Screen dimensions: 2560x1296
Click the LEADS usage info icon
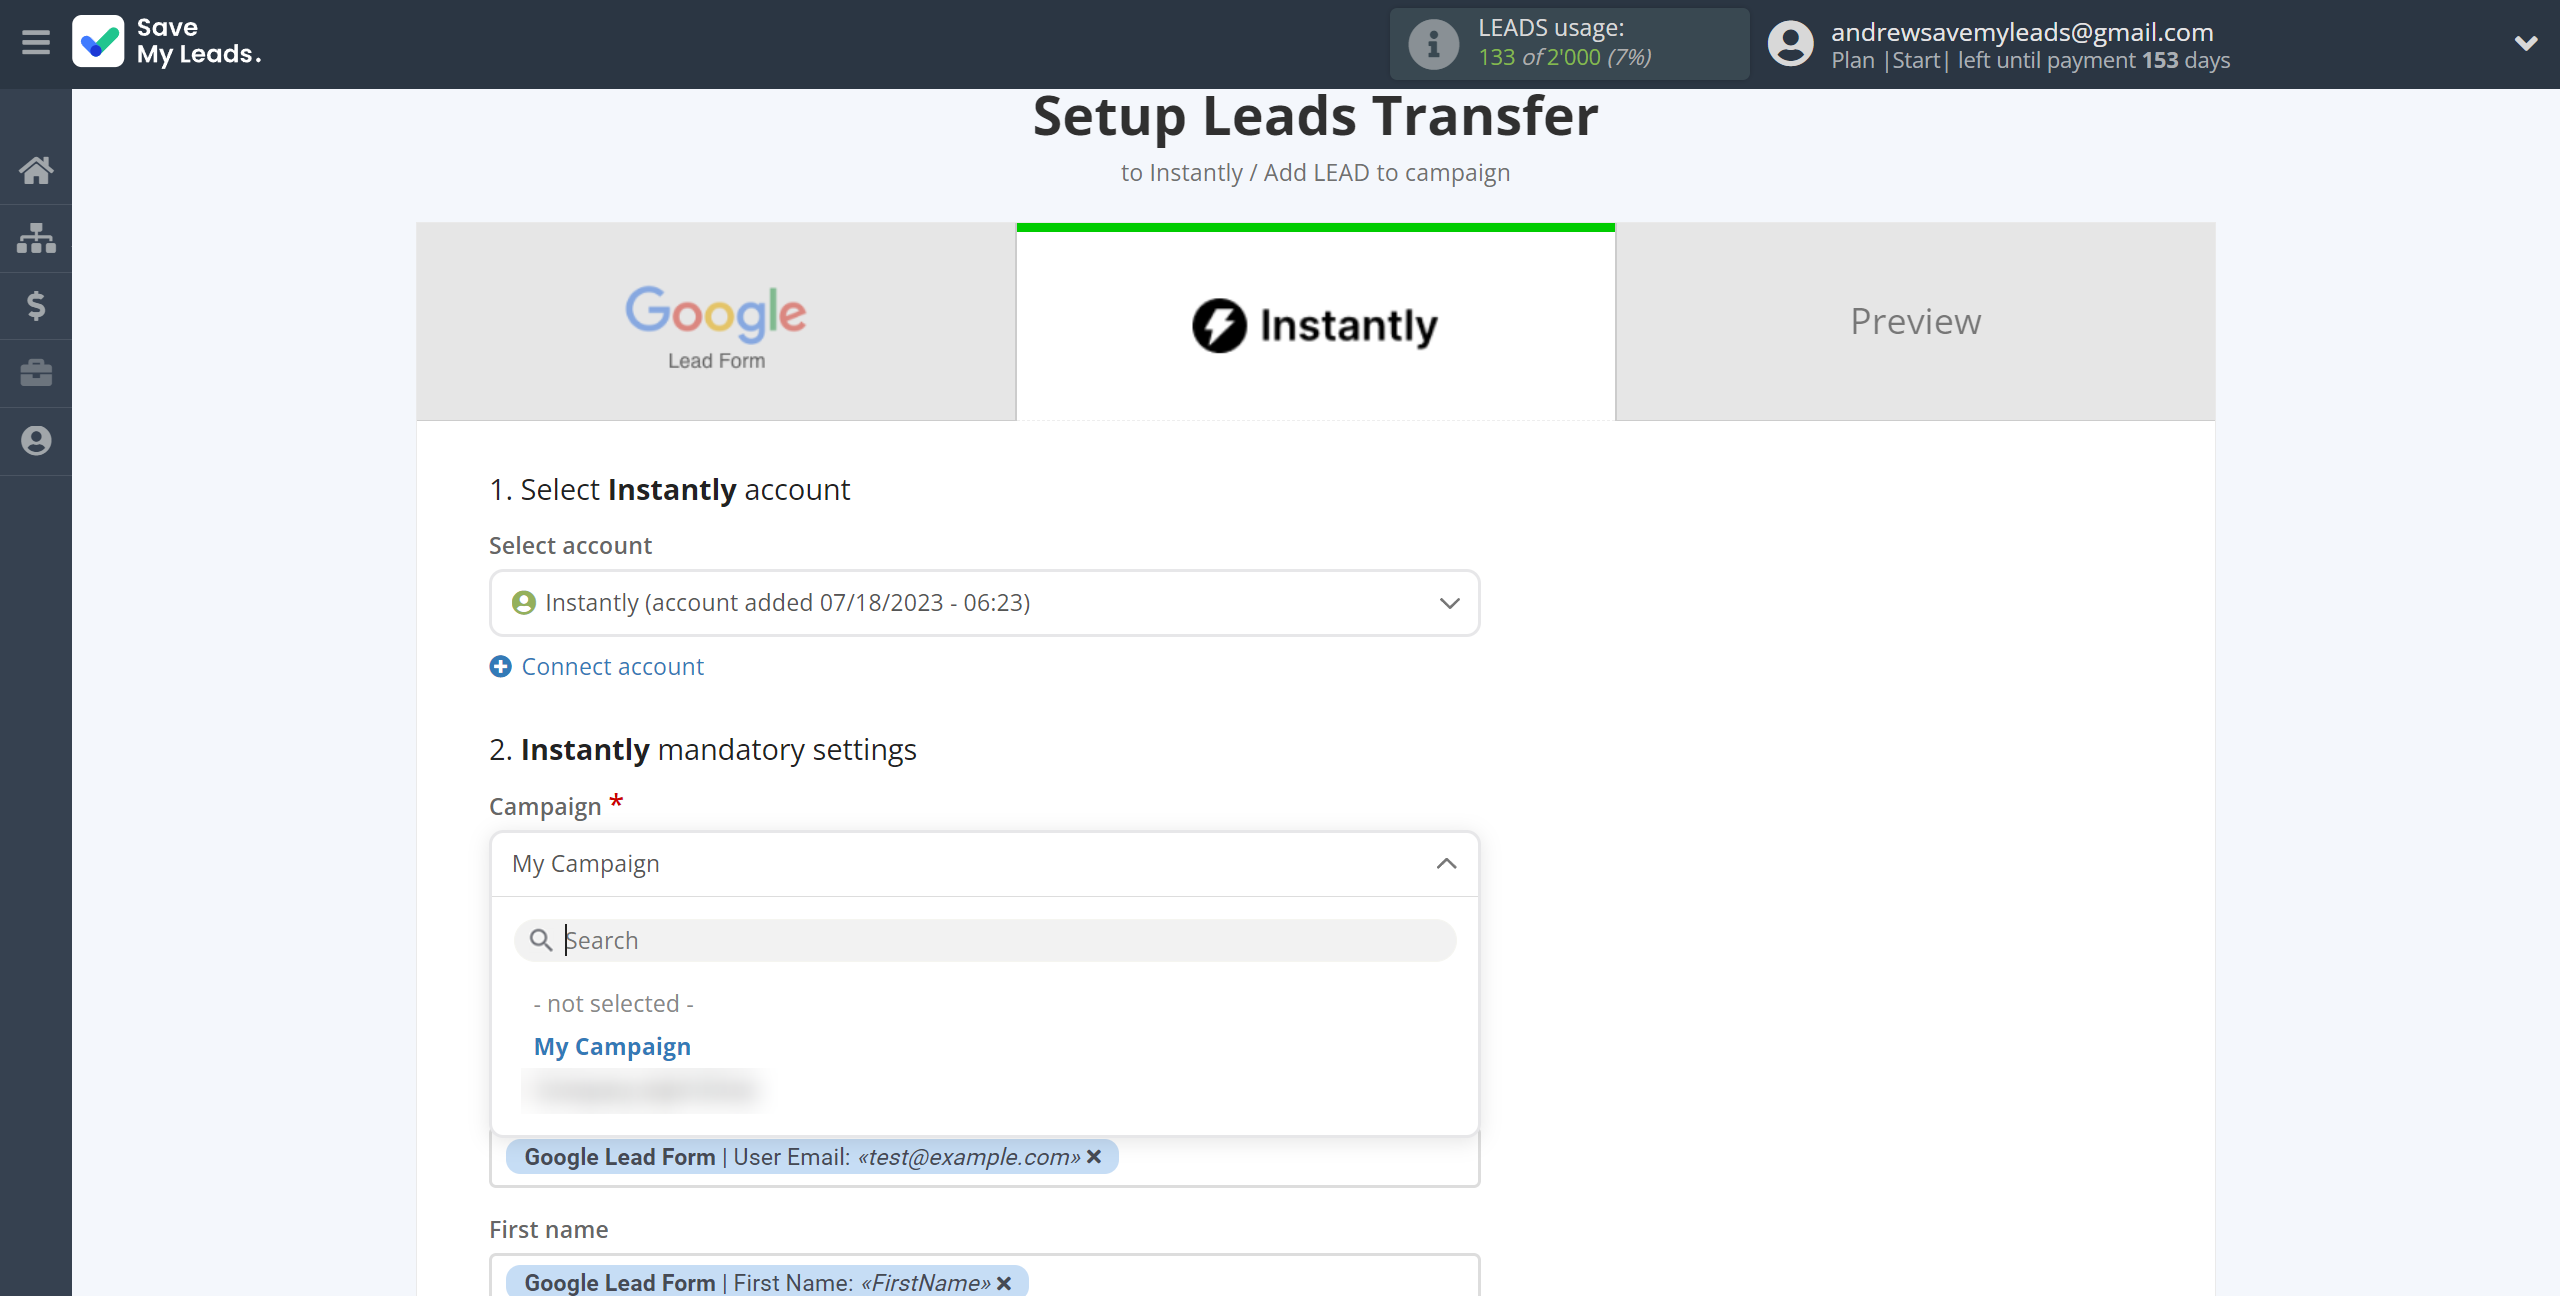click(1433, 44)
